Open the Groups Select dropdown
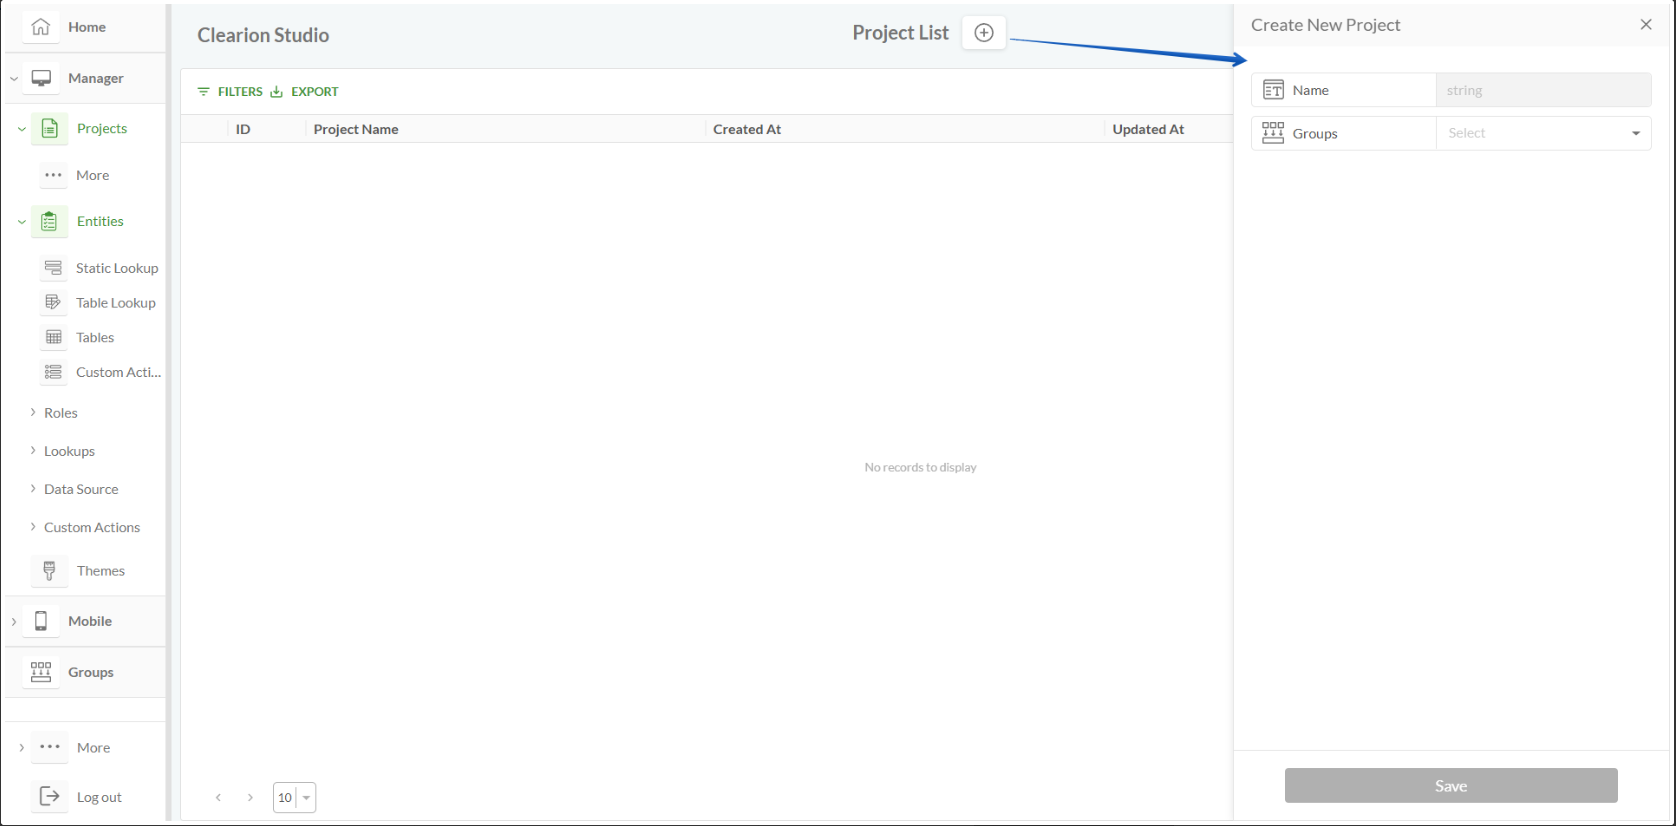 (x=1543, y=133)
